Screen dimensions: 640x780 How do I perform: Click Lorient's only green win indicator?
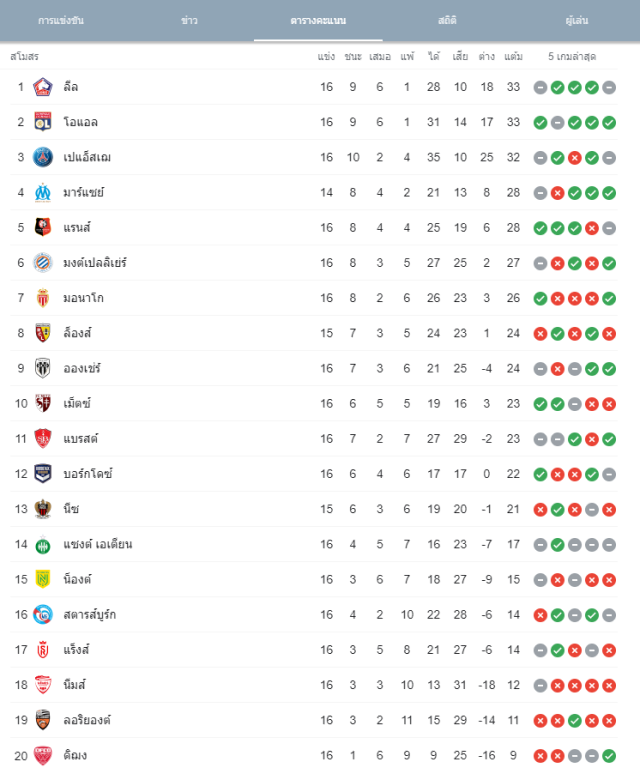tap(575, 721)
